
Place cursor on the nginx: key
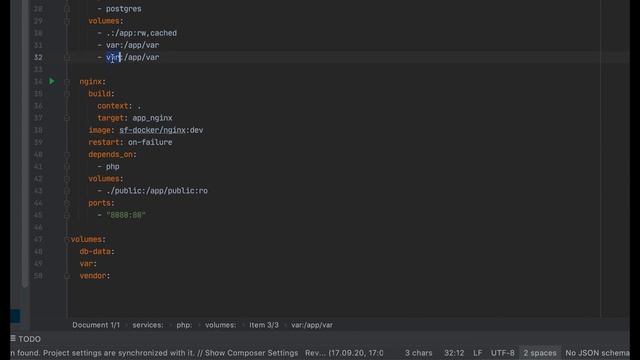click(92, 82)
